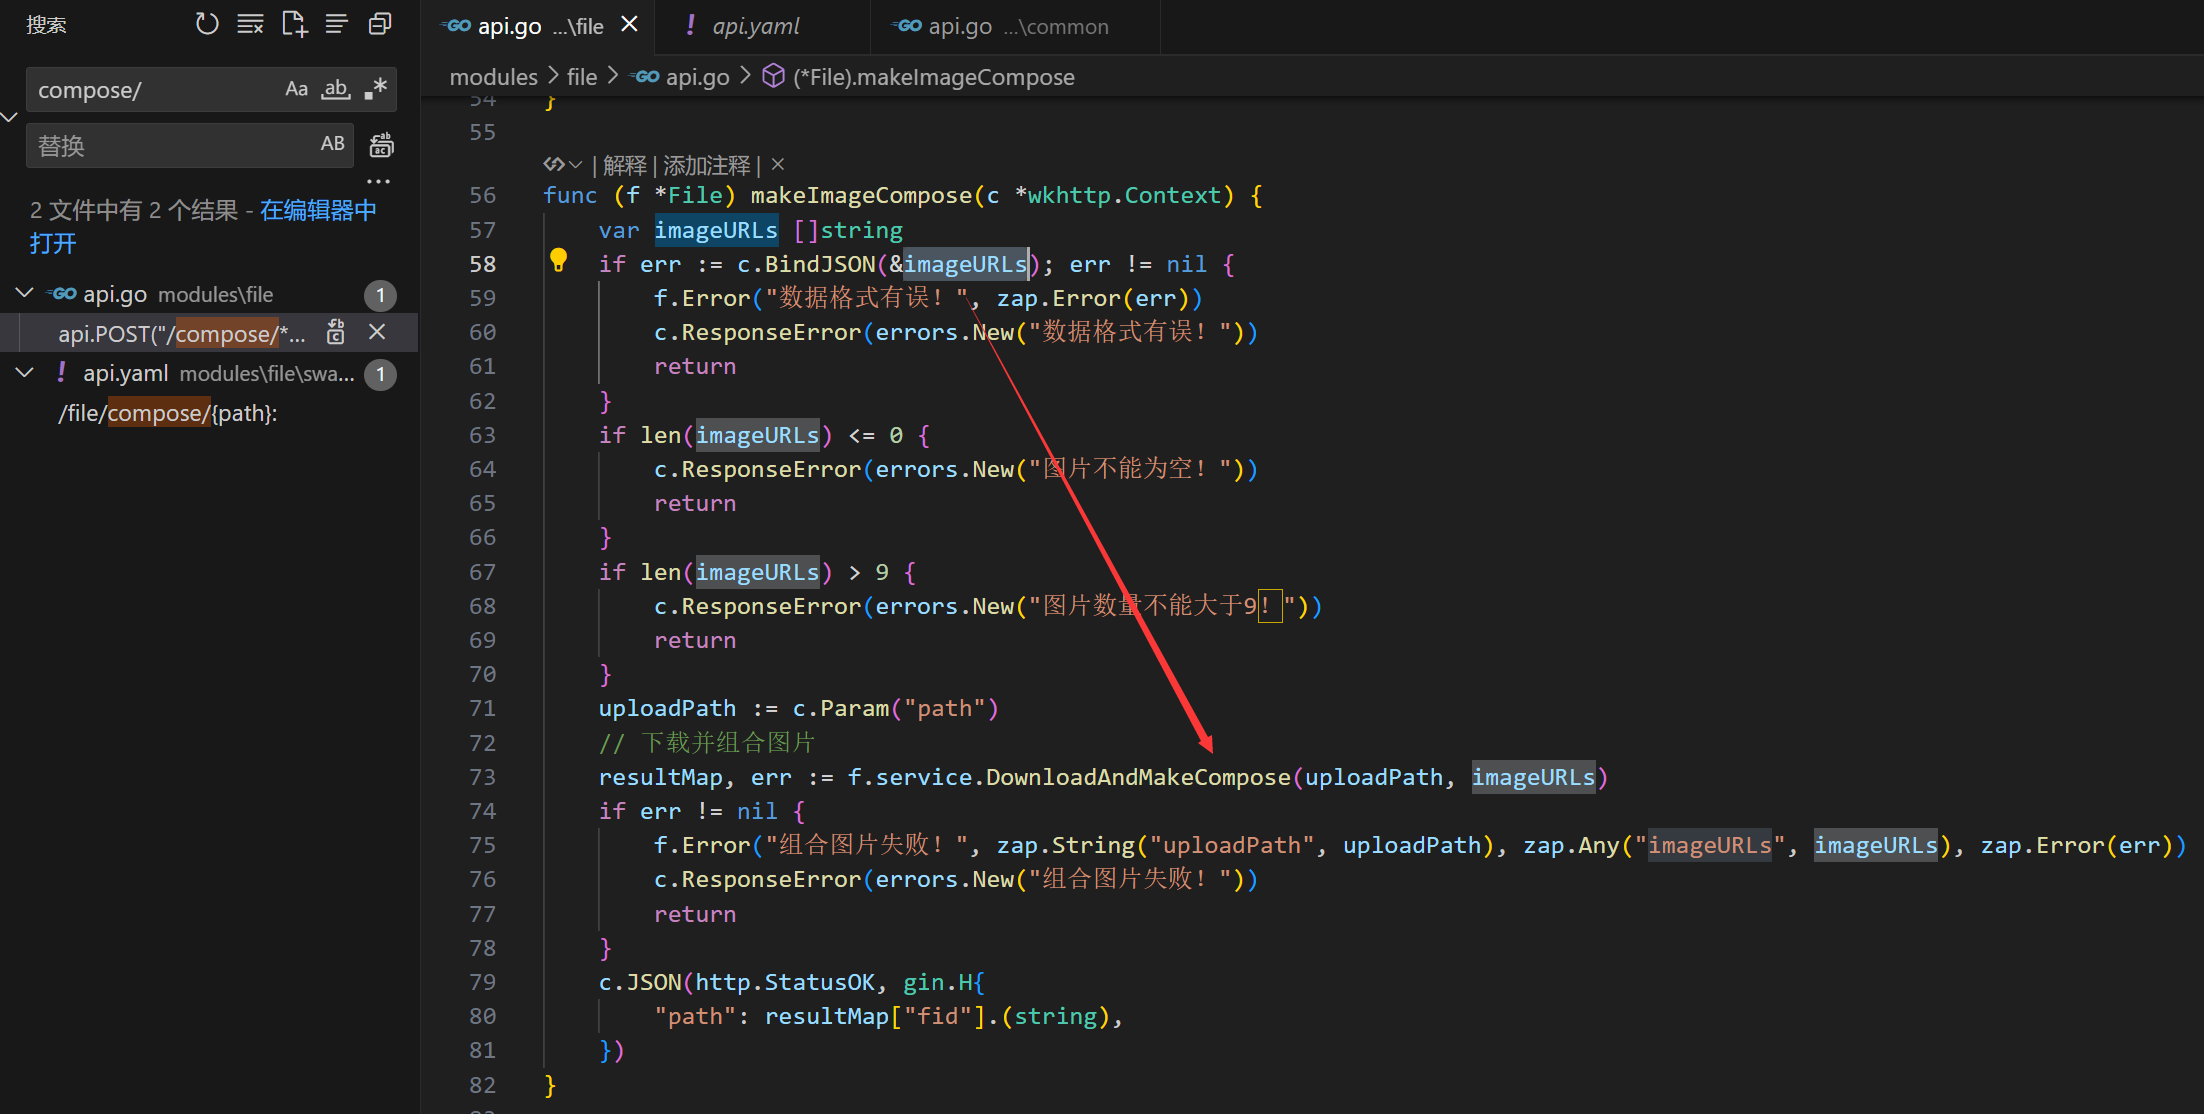Collapse all search results

click(x=380, y=24)
